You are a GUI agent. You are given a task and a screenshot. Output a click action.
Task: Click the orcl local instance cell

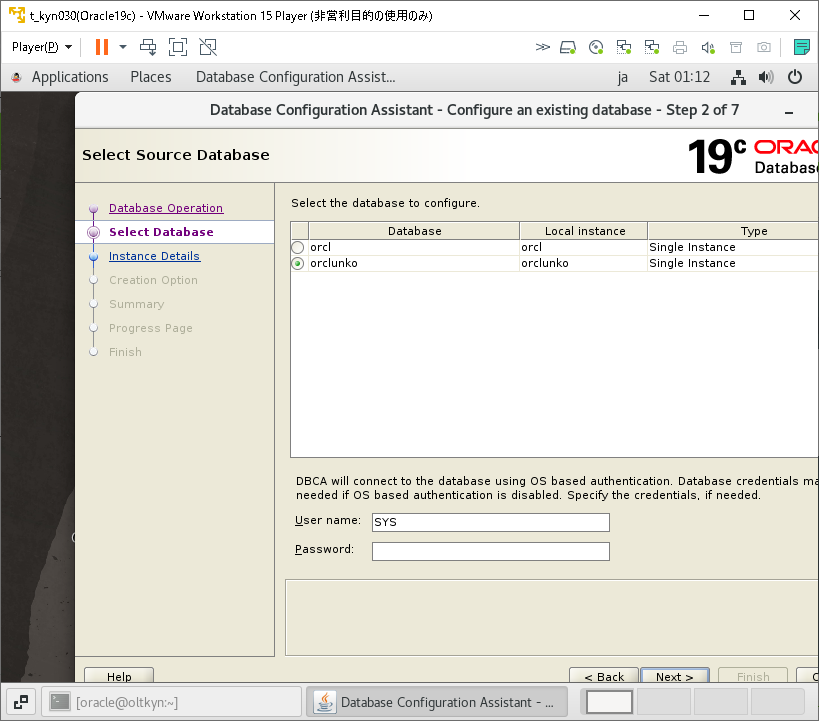pos(583,247)
